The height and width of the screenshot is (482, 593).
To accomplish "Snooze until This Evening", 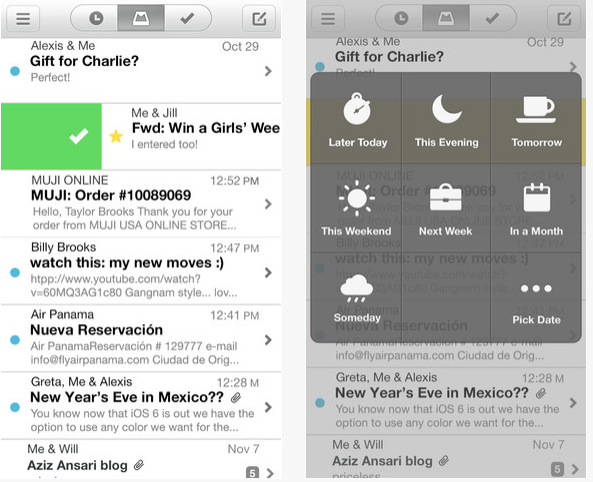I will pos(446,119).
